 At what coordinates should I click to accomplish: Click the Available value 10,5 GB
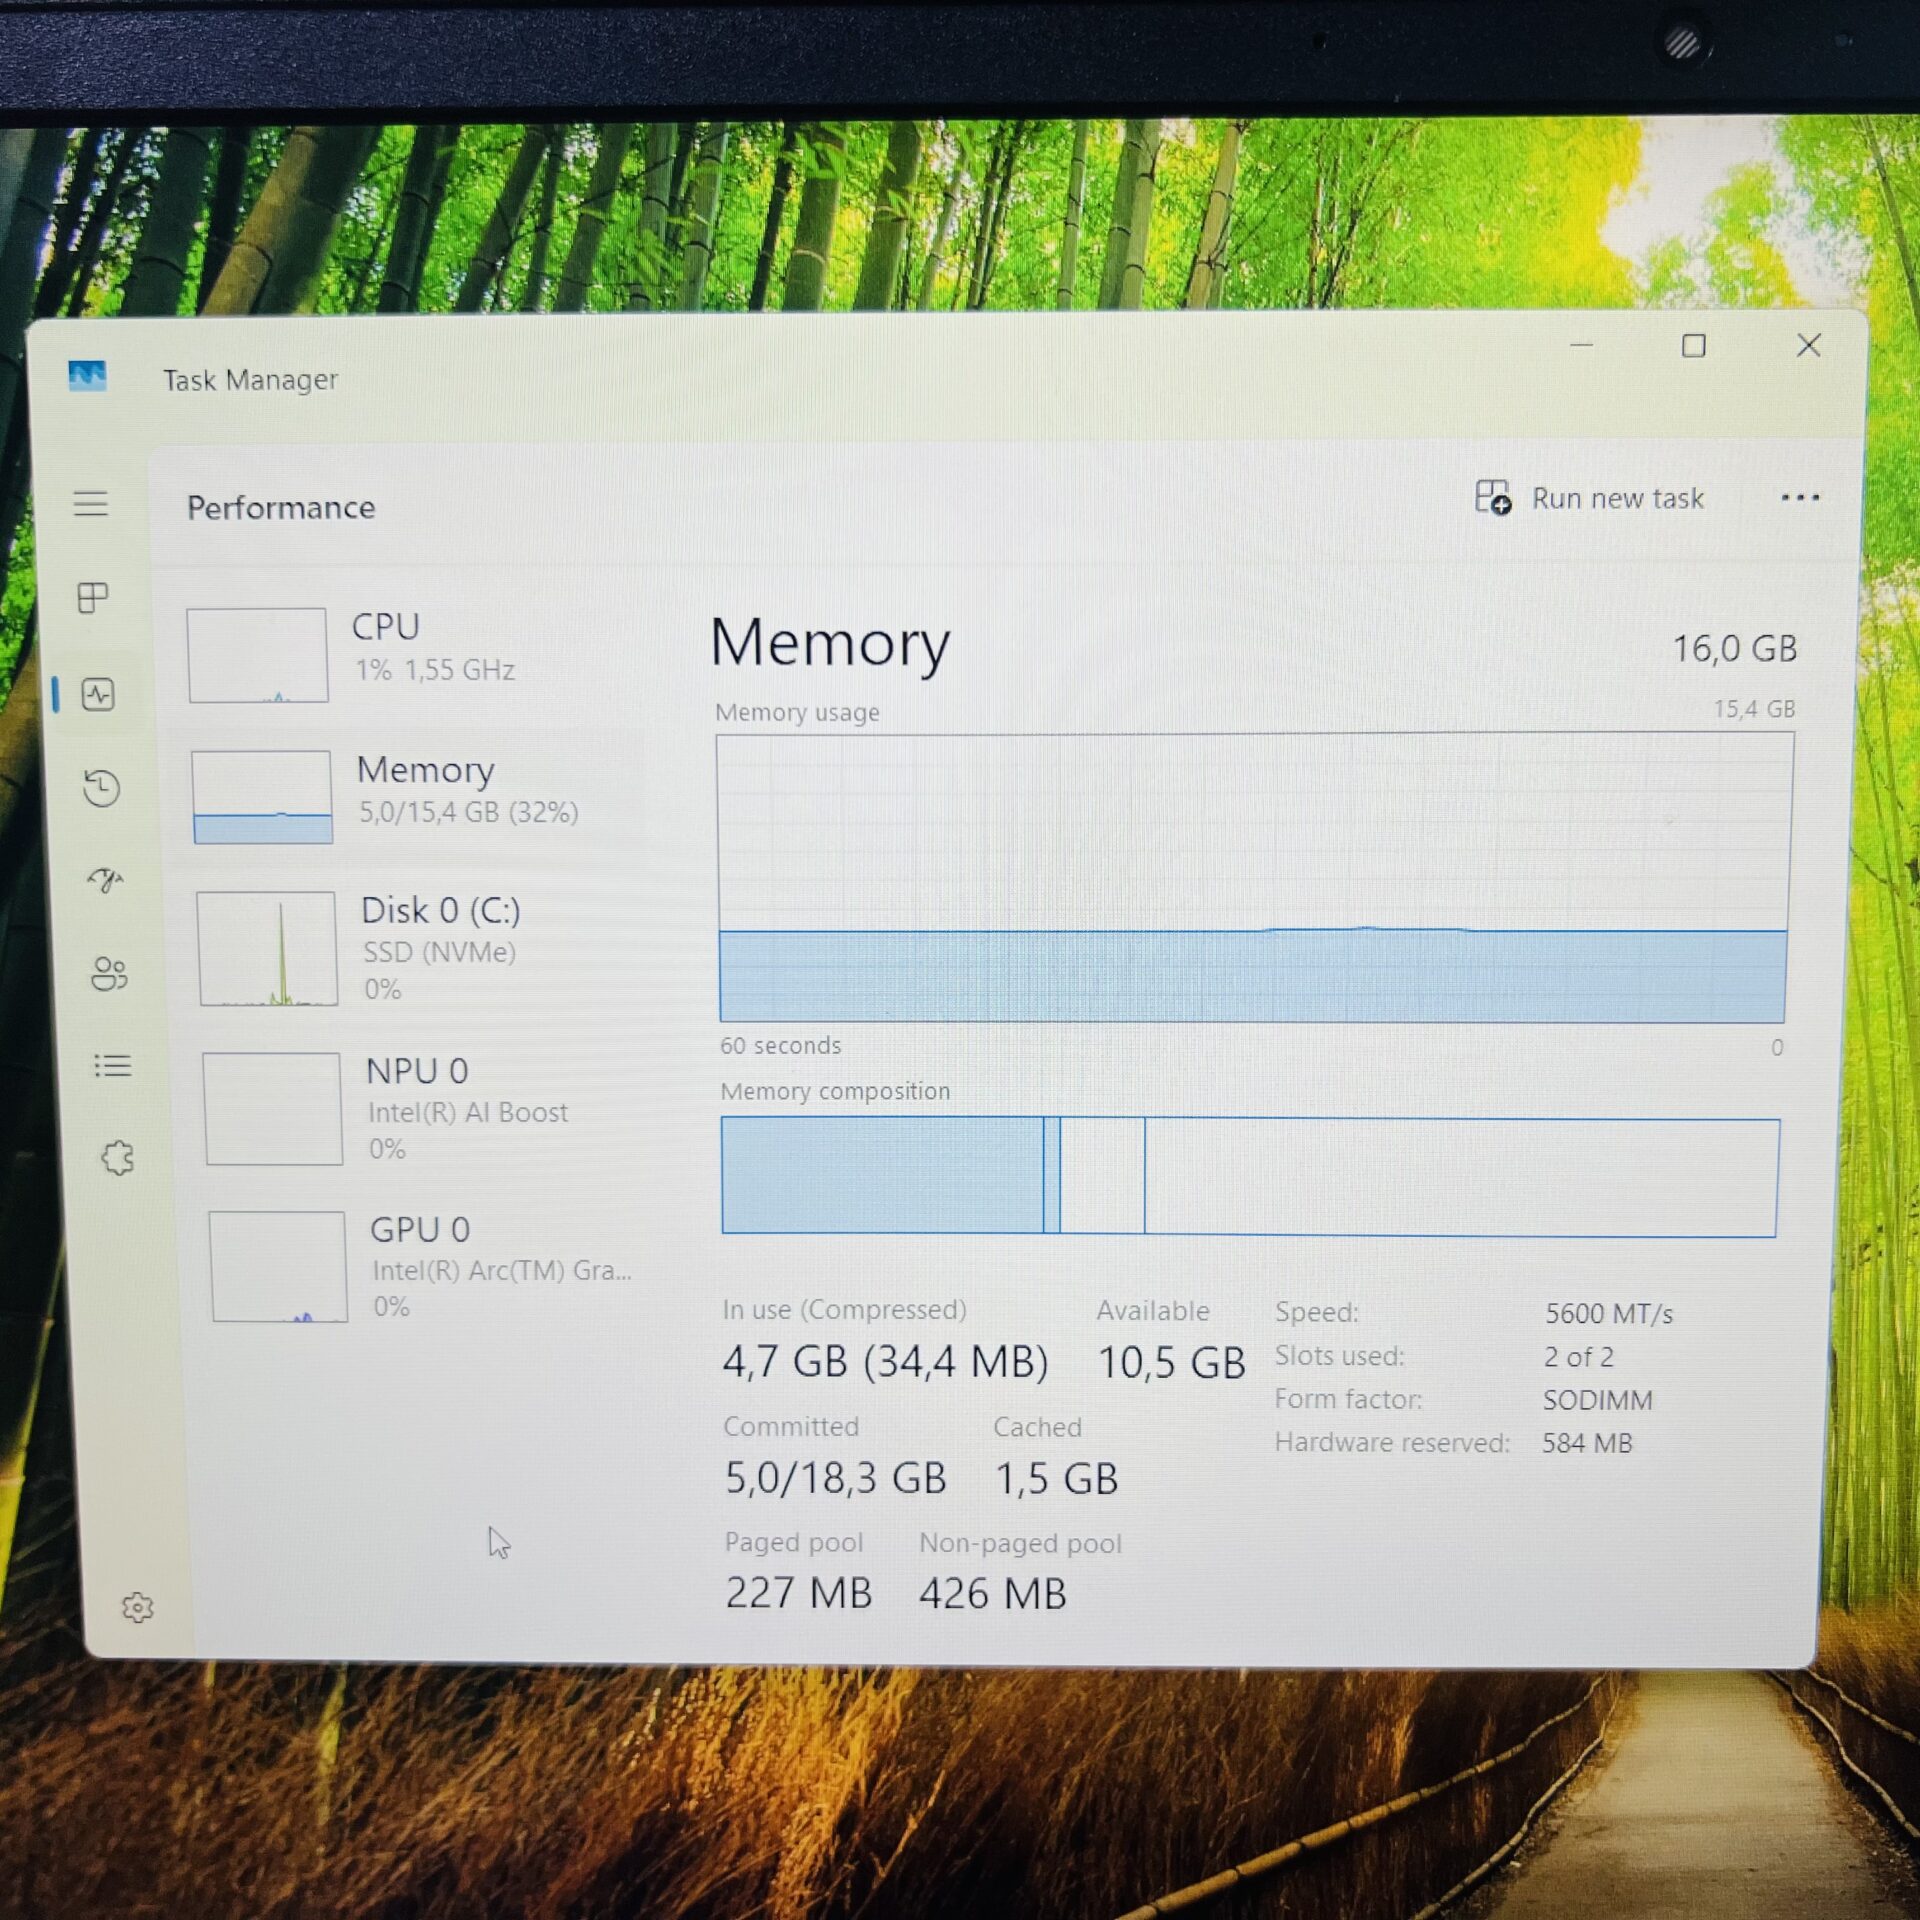(x=1171, y=1363)
